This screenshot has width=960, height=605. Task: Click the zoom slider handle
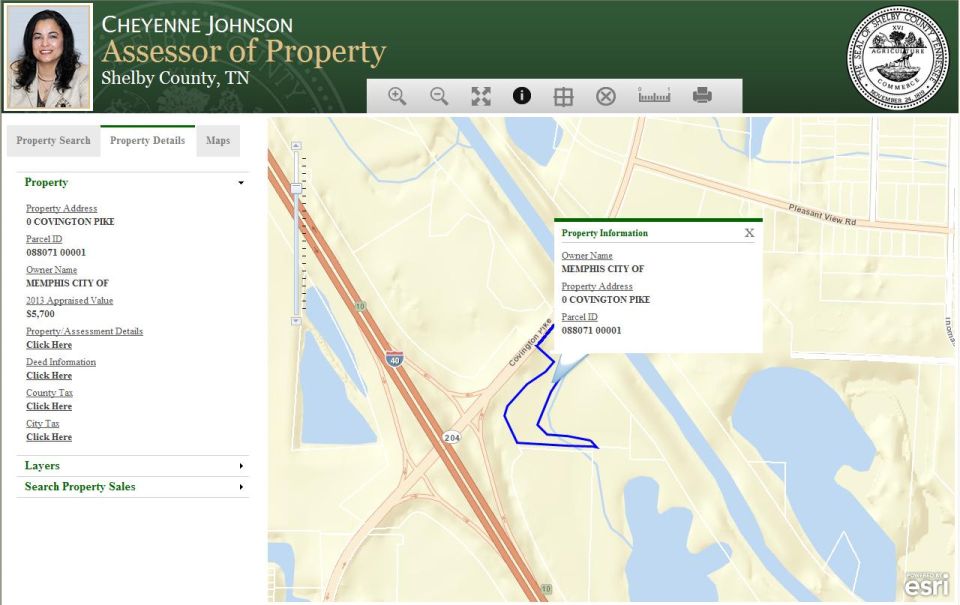[x=296, y=188]
